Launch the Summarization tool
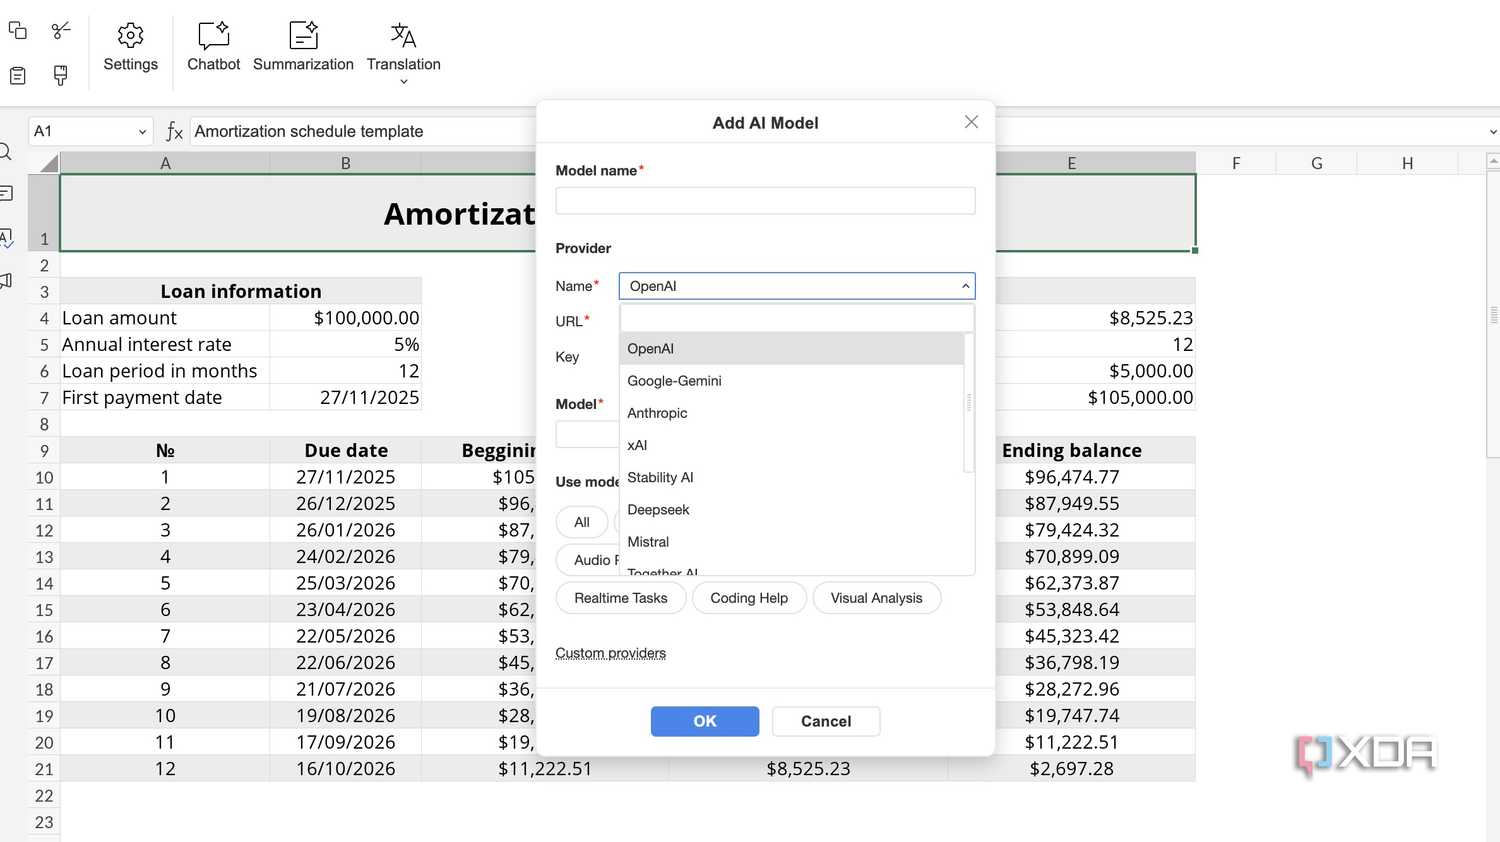Viewport: 1500px width, 842px height. (303, 47)
